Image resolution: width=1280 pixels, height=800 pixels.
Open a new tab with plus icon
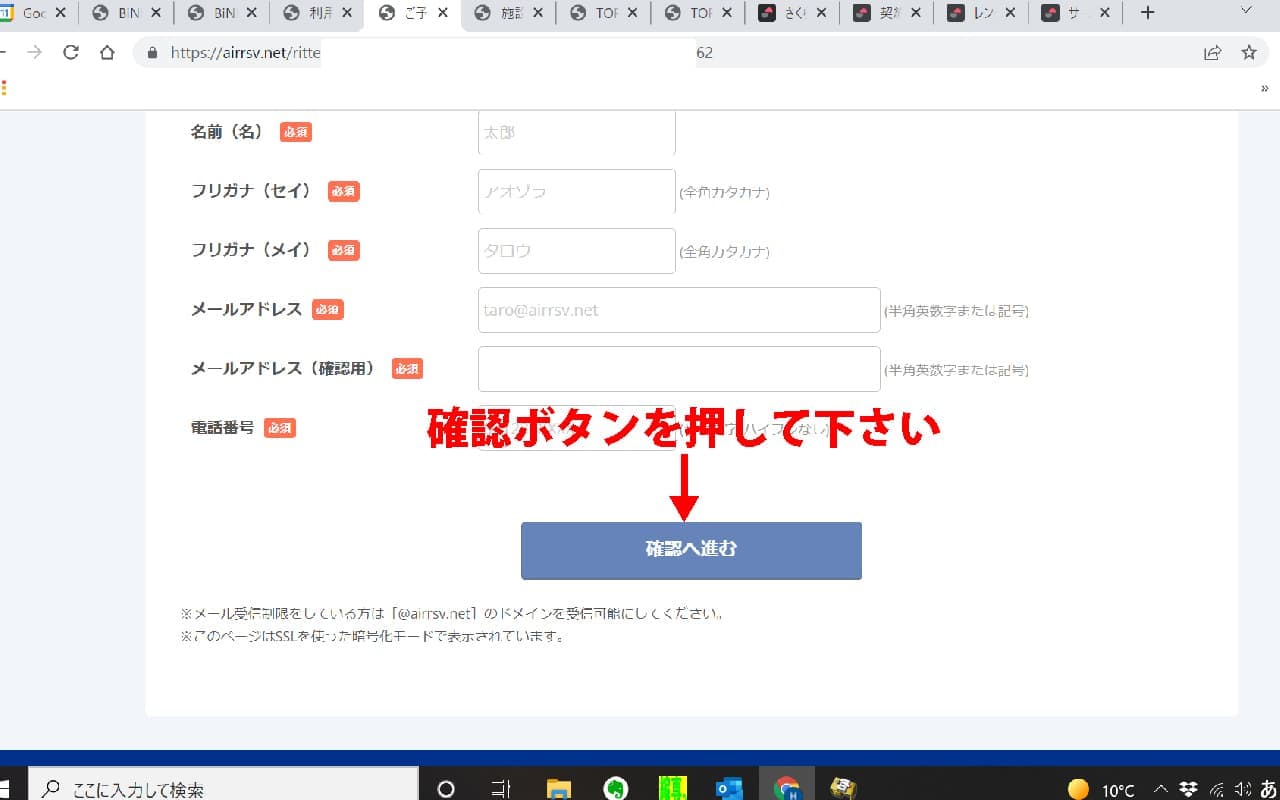click(1147, 13)
